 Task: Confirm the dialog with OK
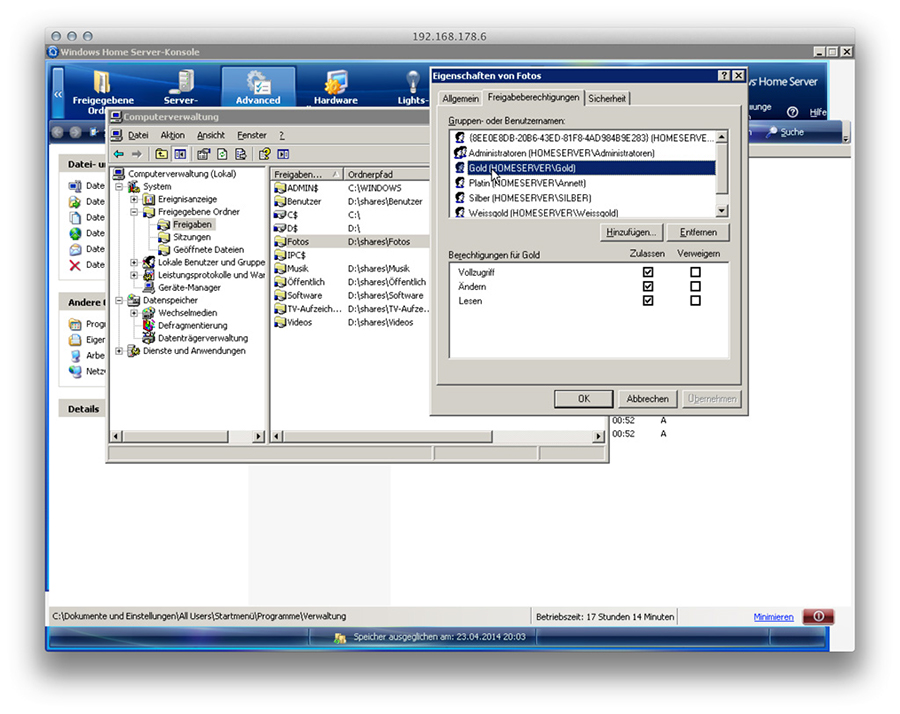pyautogui.click(x=584, y=399)
